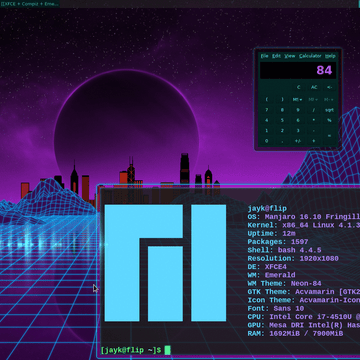Screen dimensions: 360x360
Task: Open the File menu in the calculator
Action: (x=264, y=56)
